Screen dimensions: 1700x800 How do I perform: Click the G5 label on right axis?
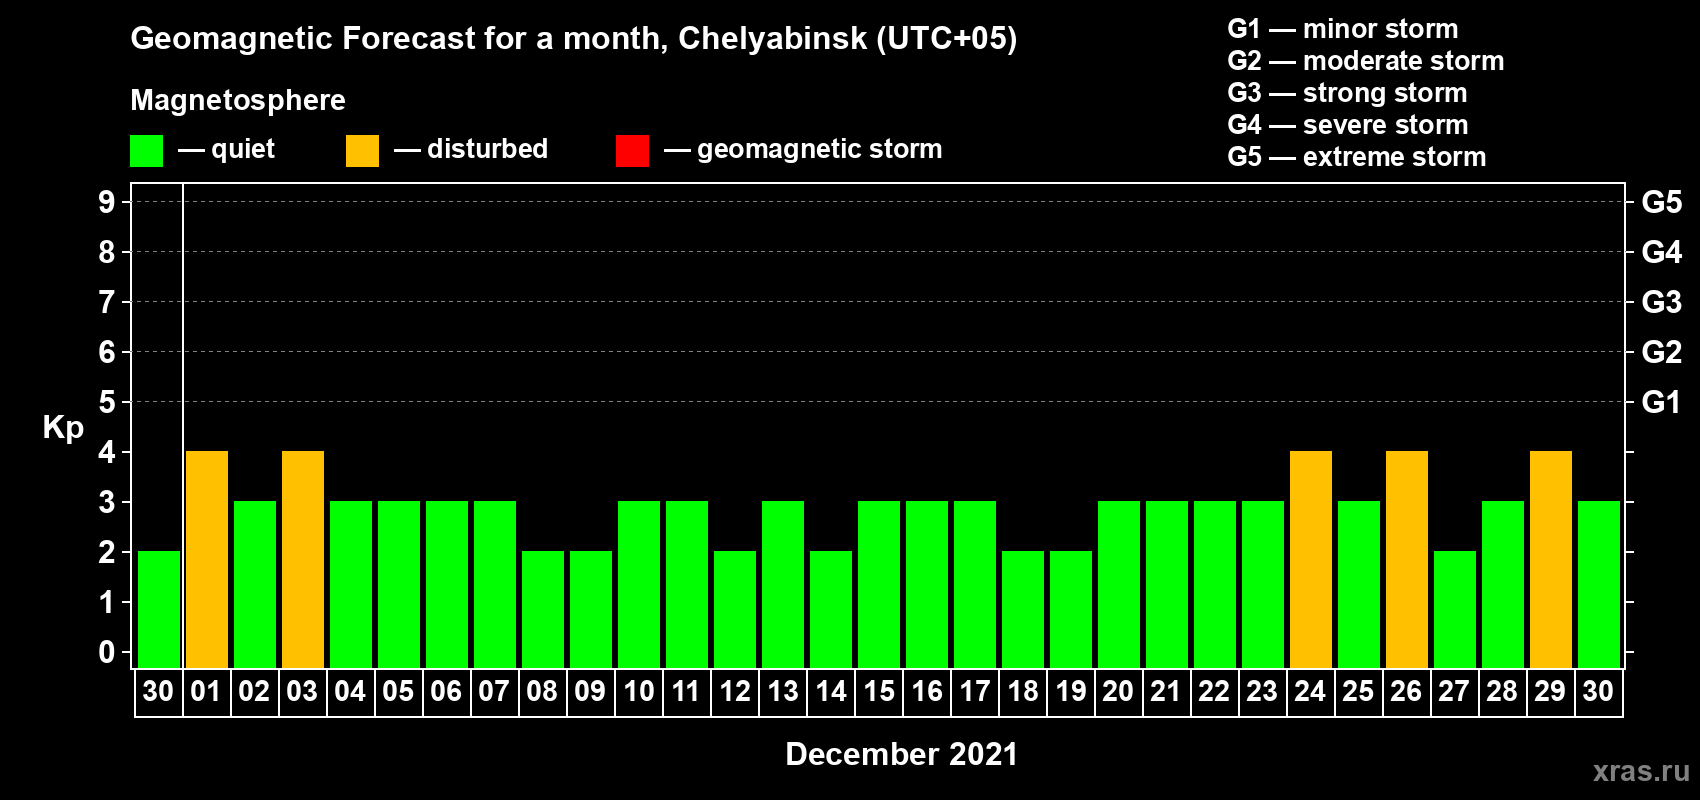pos(1662,202)
